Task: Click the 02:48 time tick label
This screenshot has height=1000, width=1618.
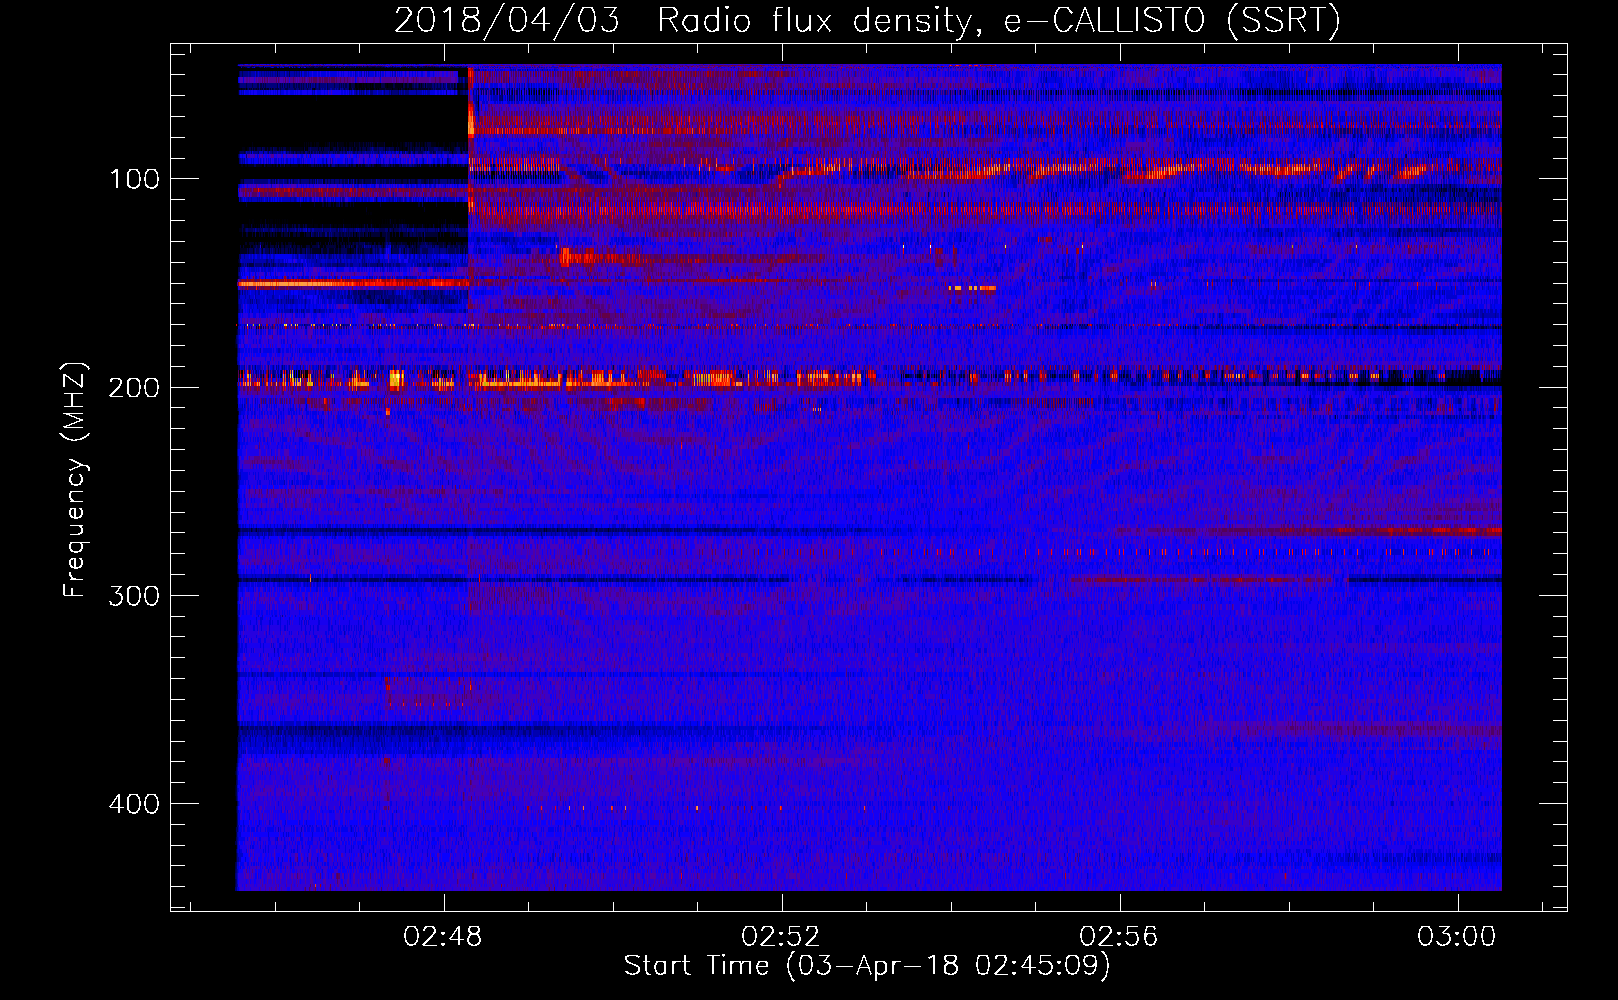Action: click(442, 936)
